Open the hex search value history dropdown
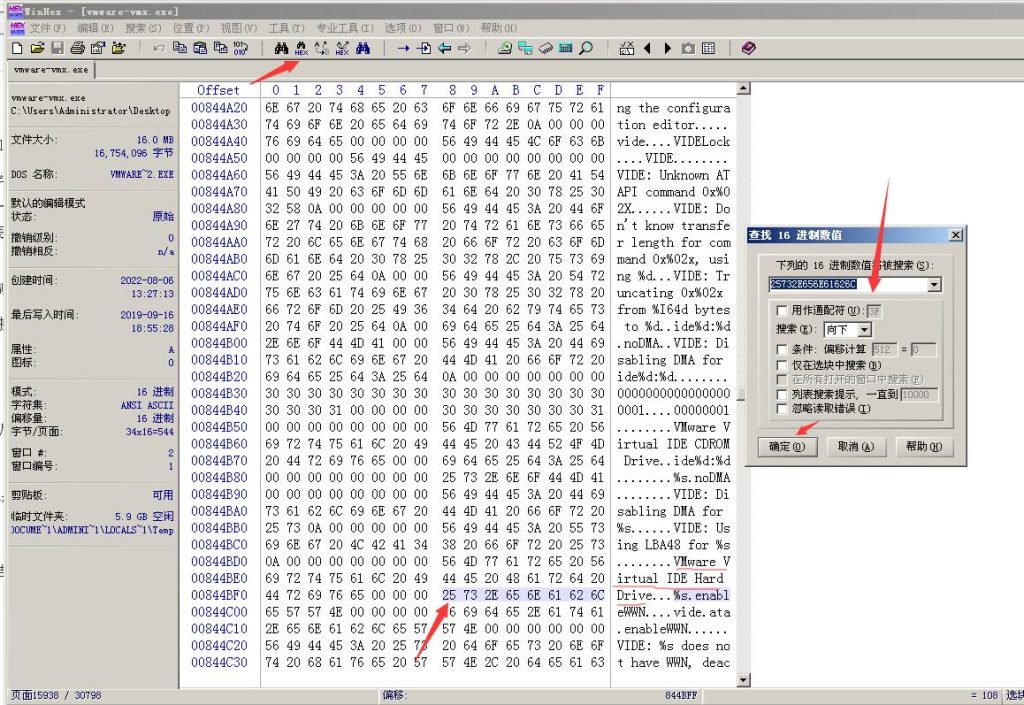 click(934, 285)
